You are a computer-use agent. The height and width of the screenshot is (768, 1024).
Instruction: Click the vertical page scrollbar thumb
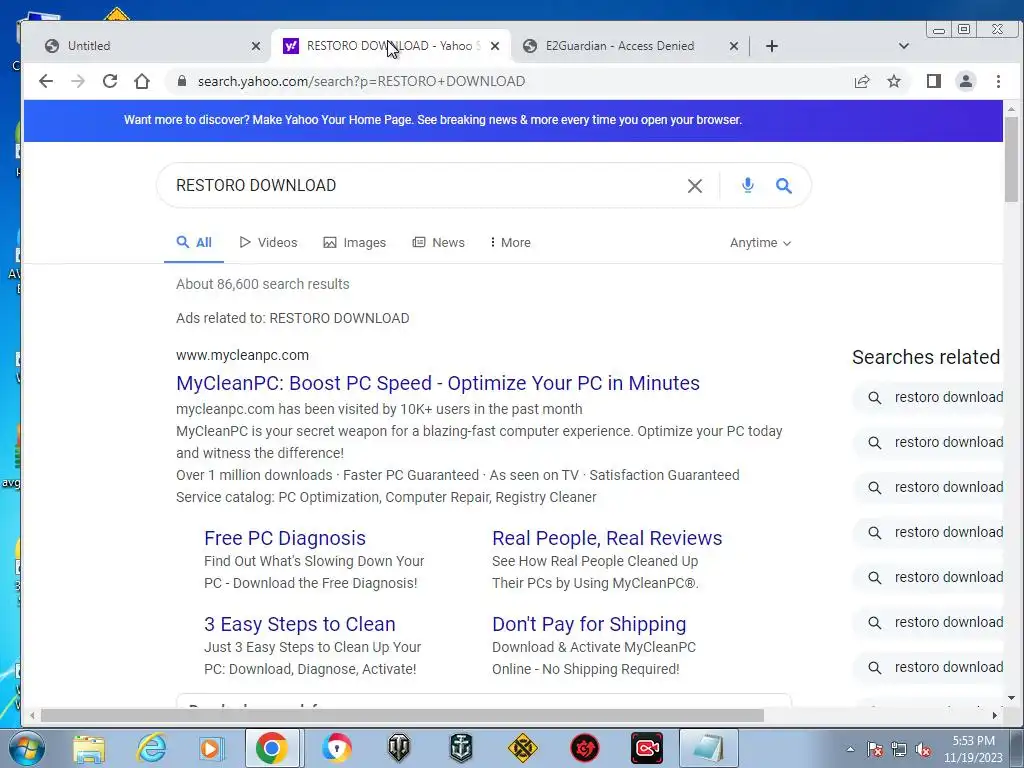1011,160
